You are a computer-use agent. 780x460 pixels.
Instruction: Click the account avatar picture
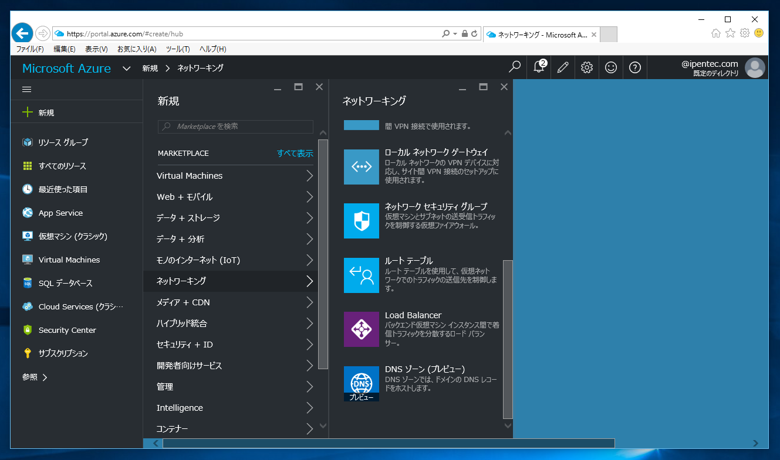tap(755, 68)
